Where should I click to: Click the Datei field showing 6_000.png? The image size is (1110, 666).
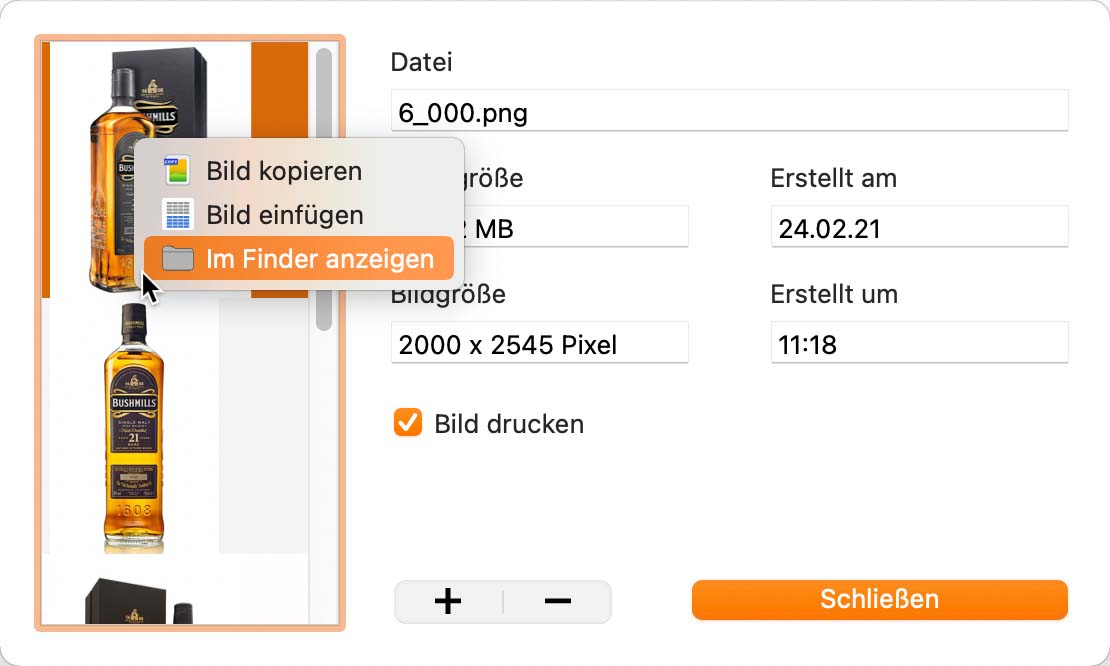729,110
